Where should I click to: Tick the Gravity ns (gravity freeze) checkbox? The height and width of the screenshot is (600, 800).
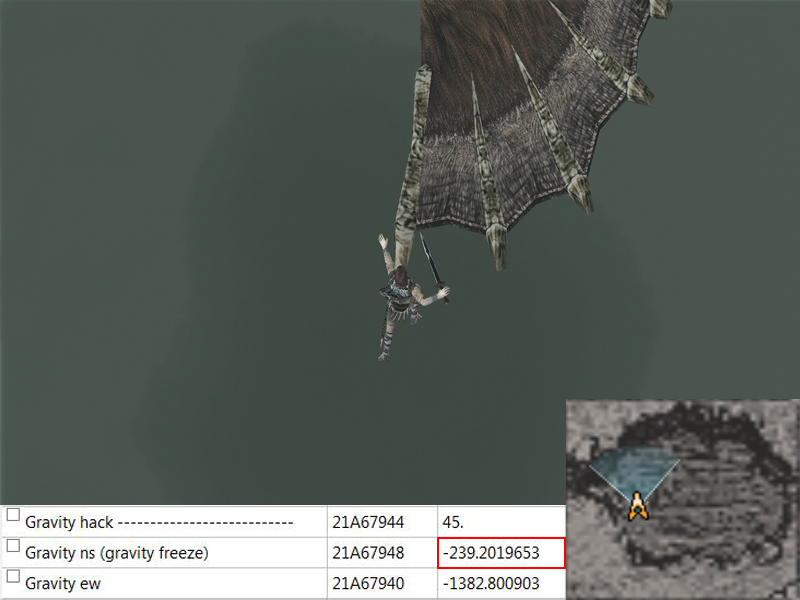(x=13, y=545)
